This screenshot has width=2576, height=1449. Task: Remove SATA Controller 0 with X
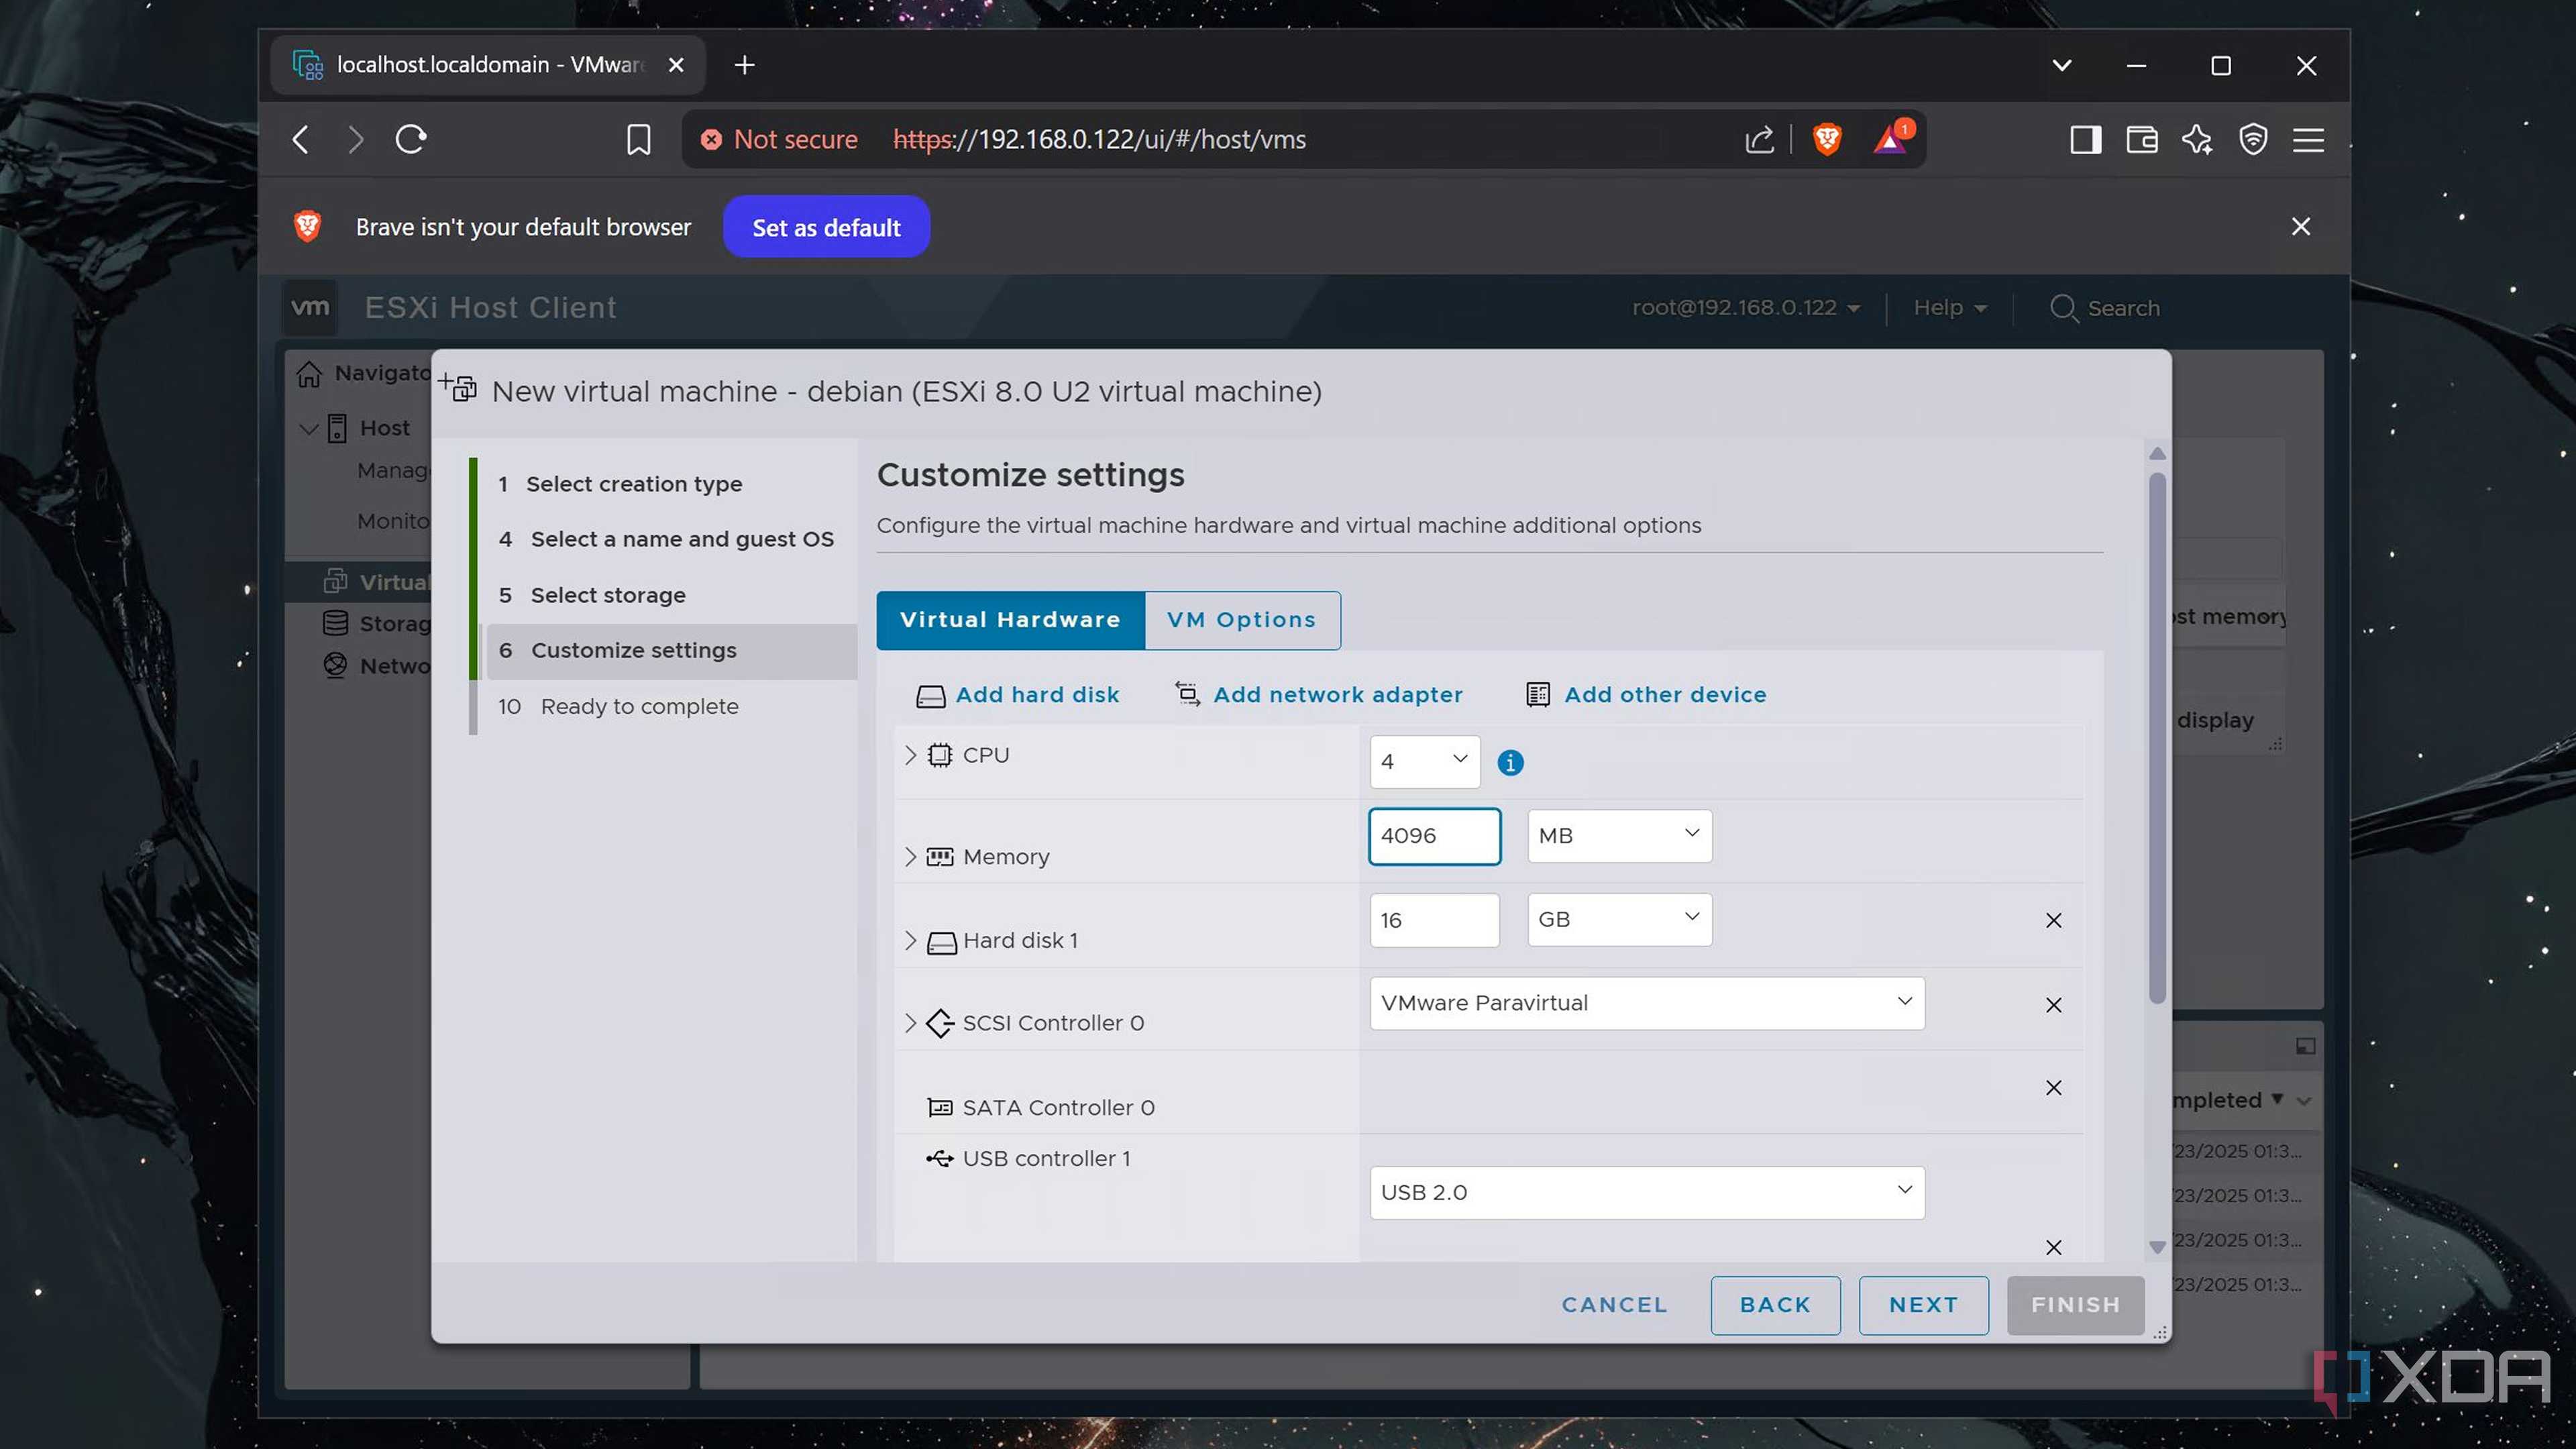click(x=2054, y=1088)
